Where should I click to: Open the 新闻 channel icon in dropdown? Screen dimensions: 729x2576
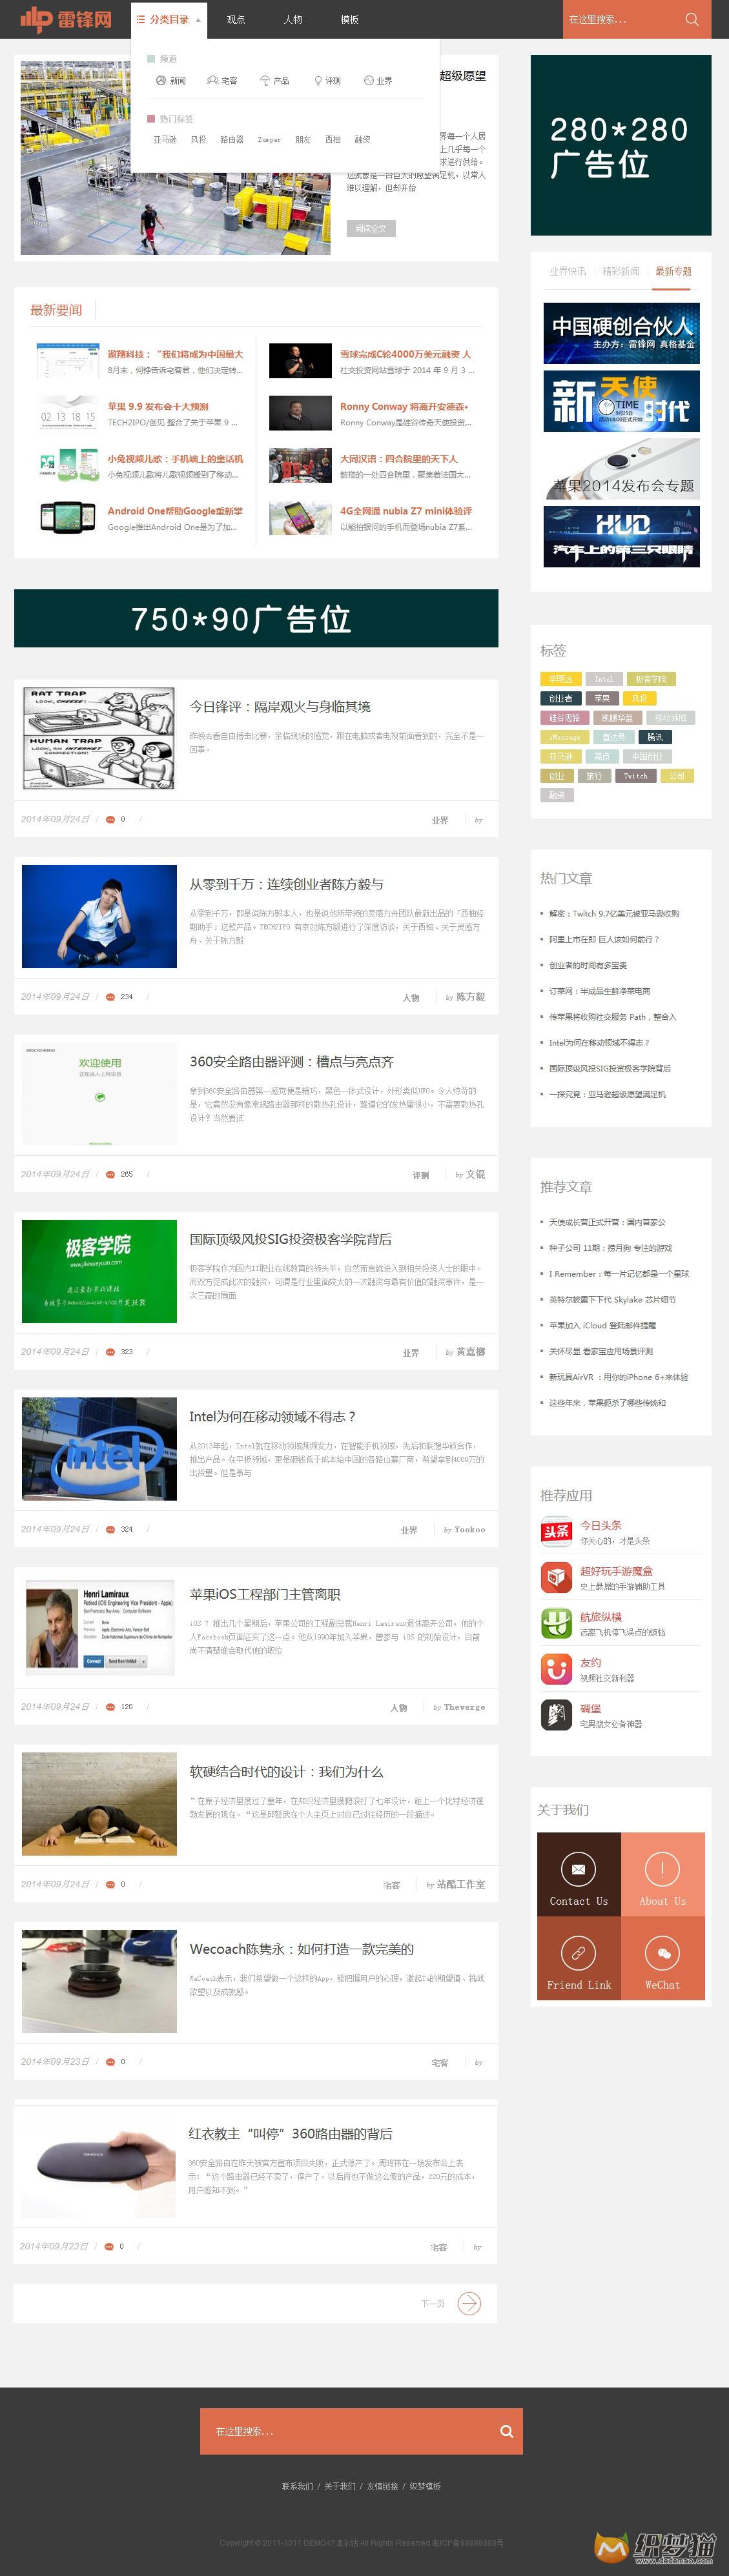click(x=161, y=80)
